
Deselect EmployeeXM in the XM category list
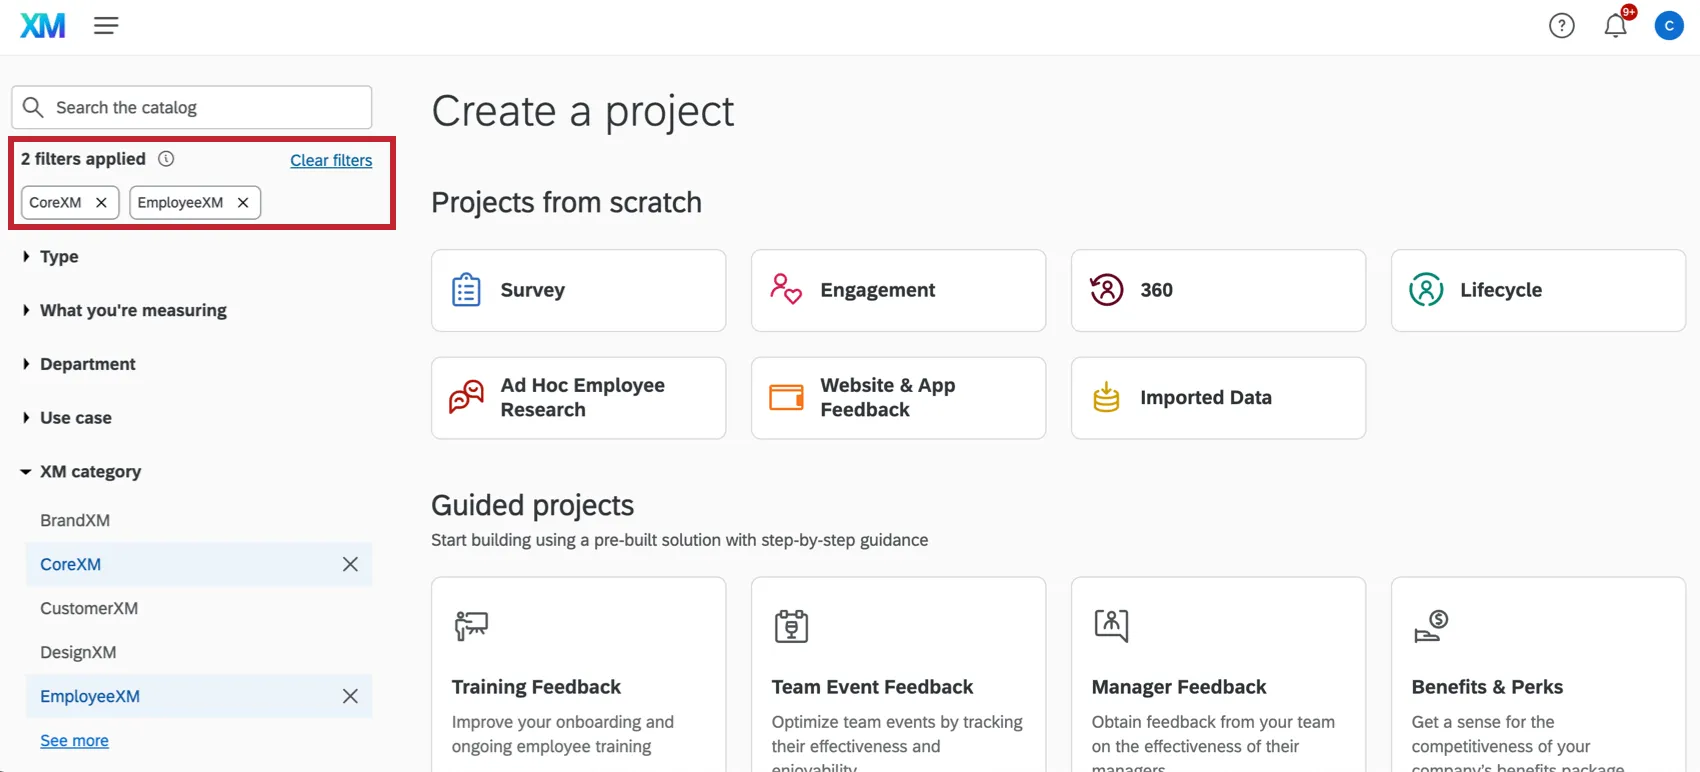tap(350, 696)
